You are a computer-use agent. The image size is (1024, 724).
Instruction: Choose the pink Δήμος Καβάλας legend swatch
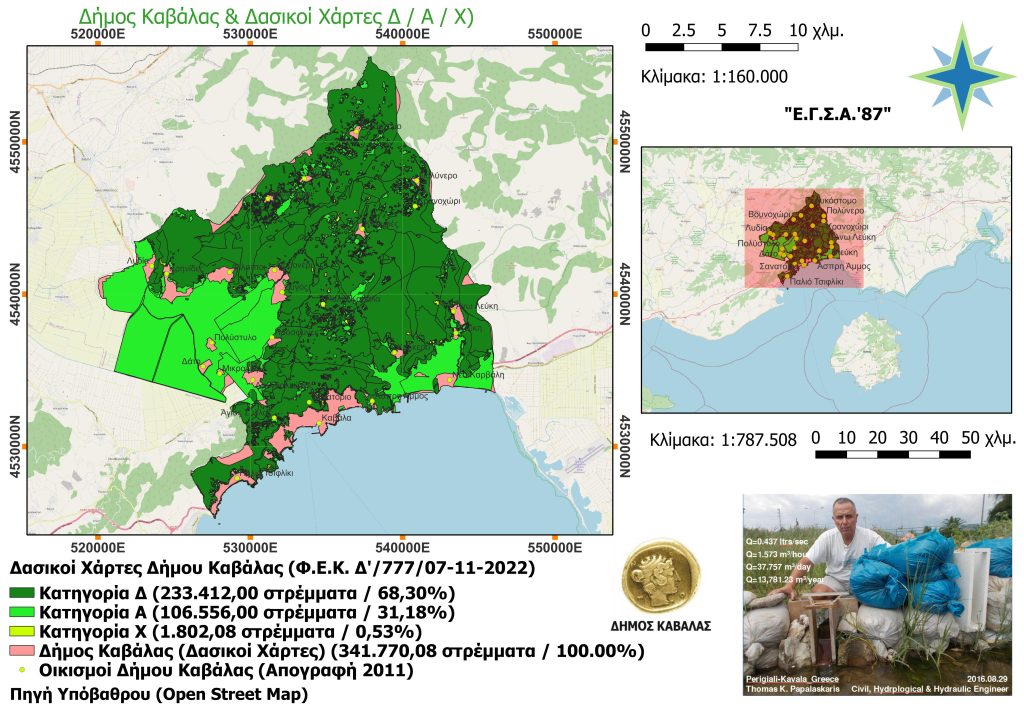pyautogui.click(x=22, y=651)
